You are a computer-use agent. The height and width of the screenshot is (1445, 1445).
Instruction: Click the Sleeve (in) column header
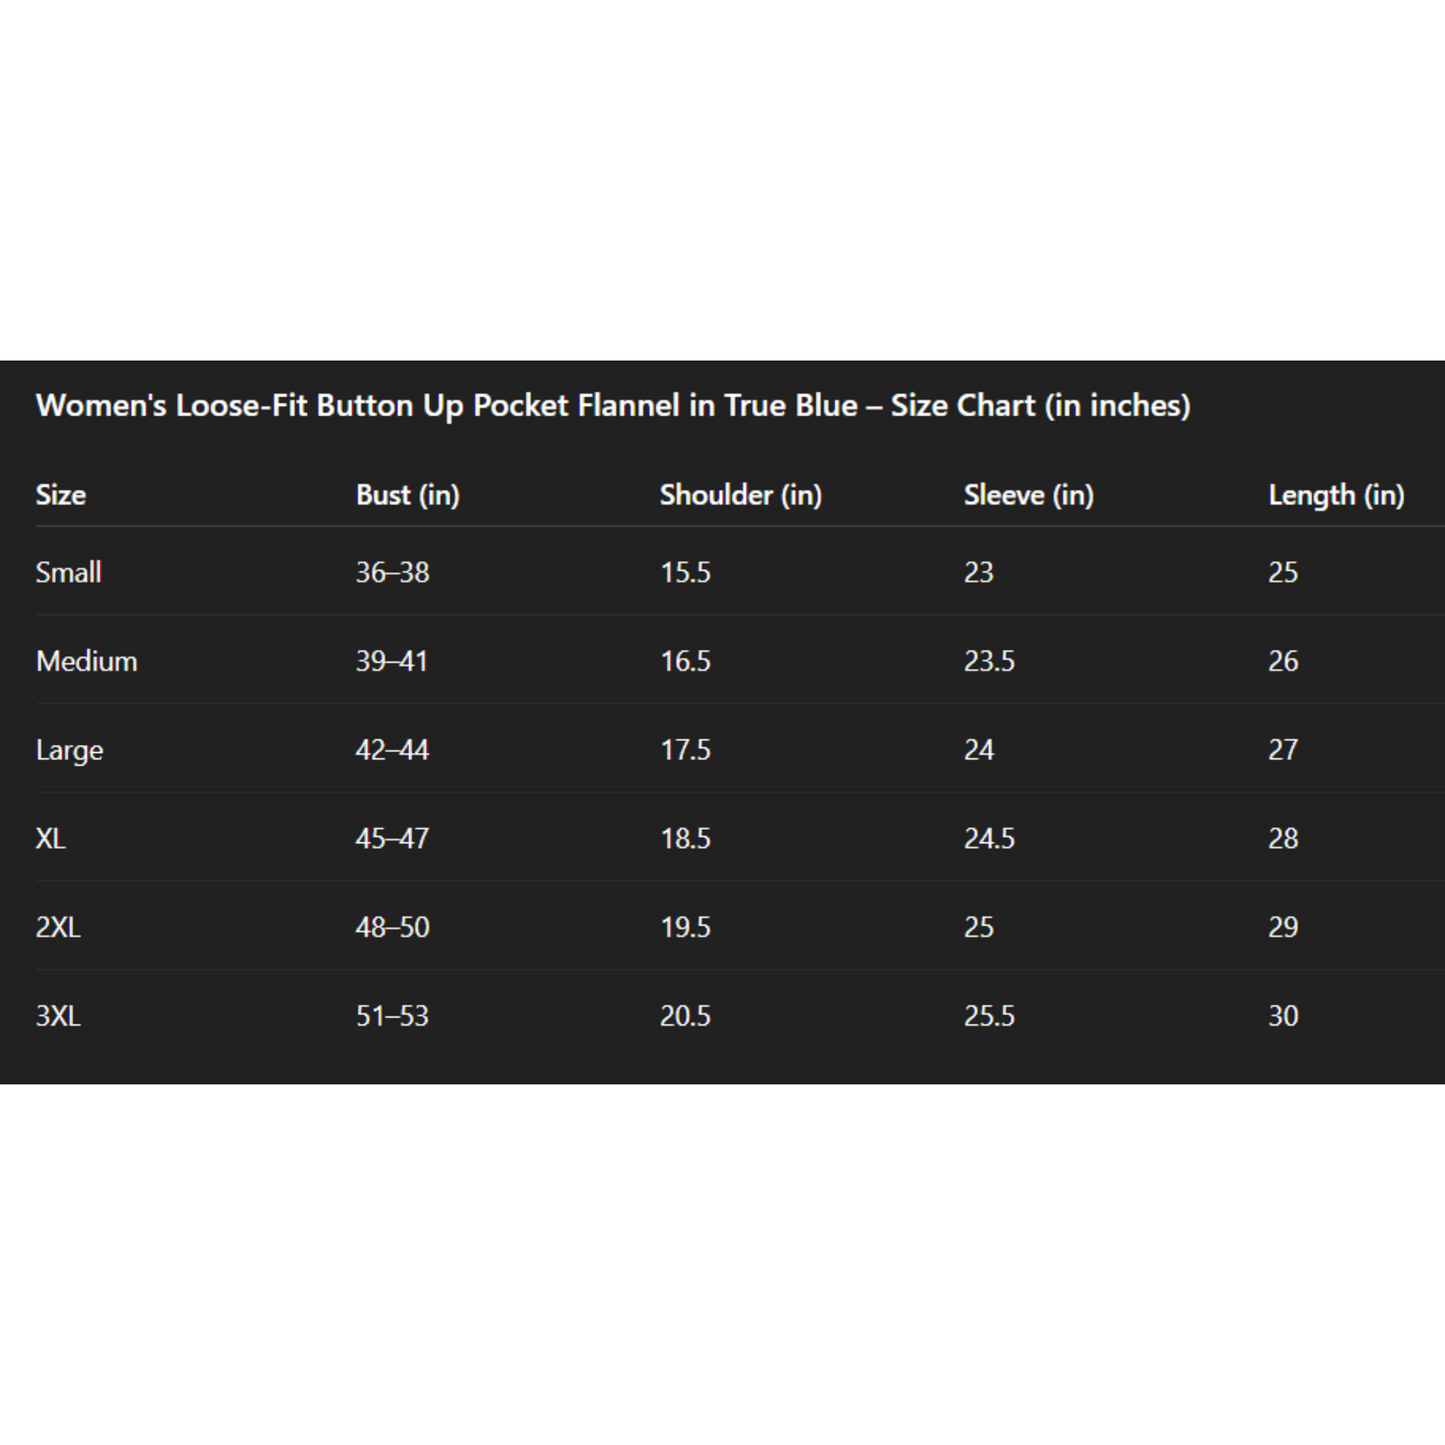[1029, 495]
